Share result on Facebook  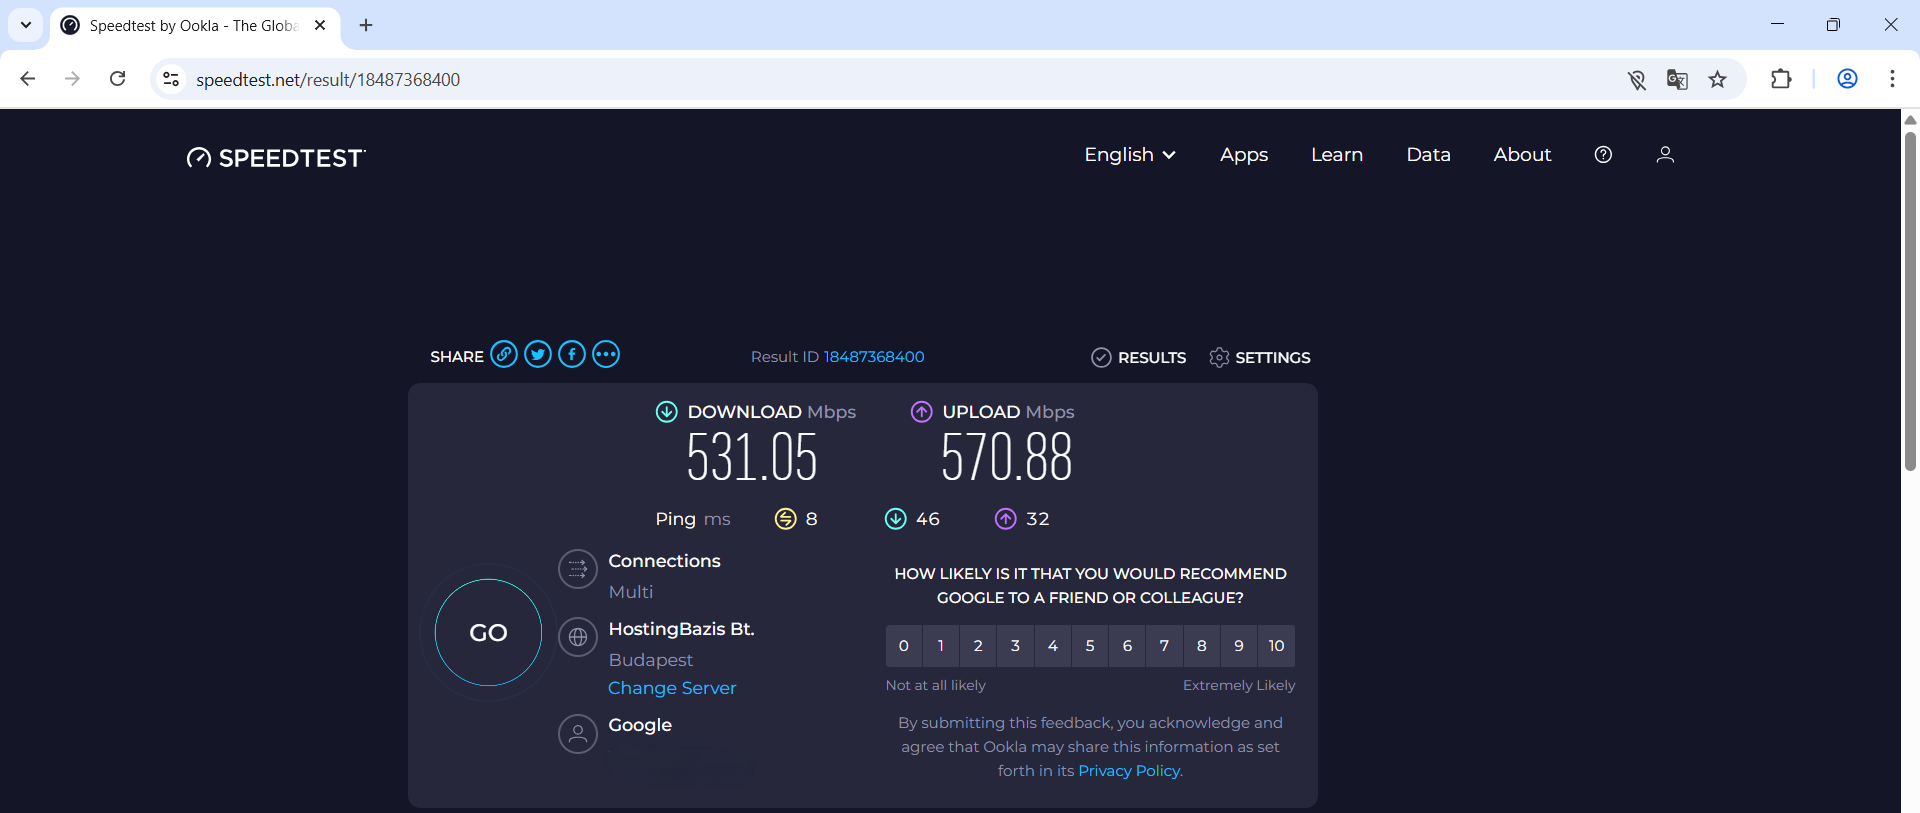[x=572, y=355]
